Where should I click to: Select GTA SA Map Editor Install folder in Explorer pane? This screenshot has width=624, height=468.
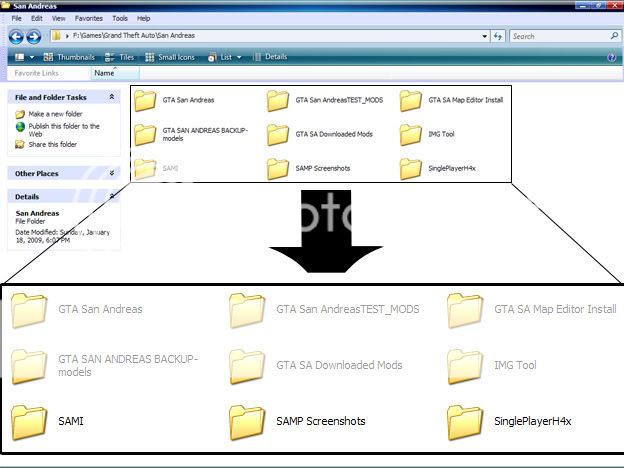(452, 100)
